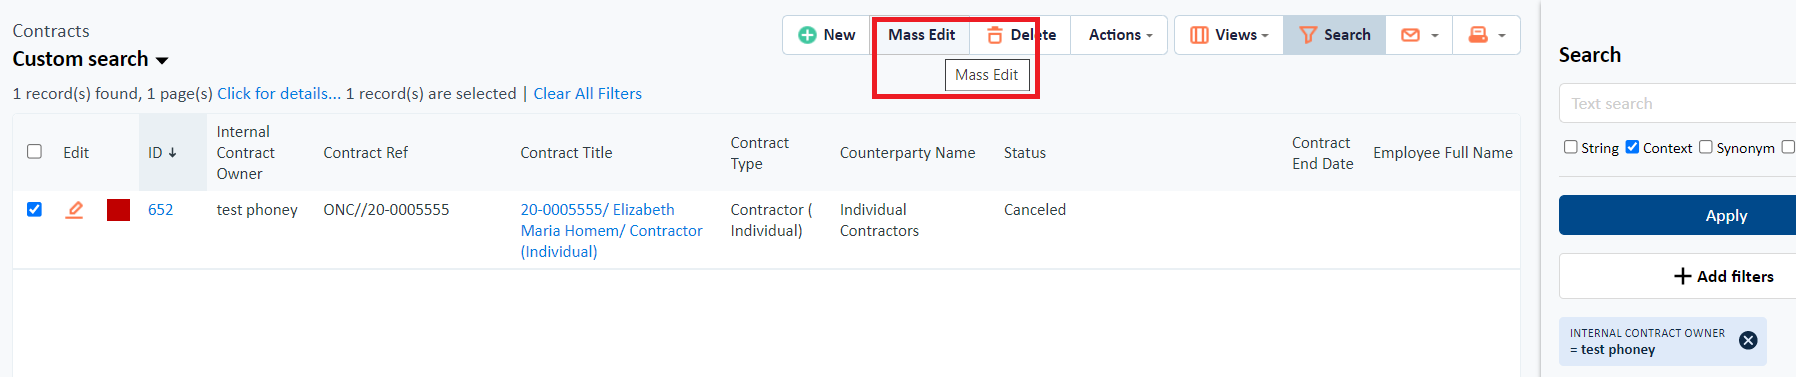
Task: Open the dropdown arrow beside the printer
Action: click(1502, 36)
